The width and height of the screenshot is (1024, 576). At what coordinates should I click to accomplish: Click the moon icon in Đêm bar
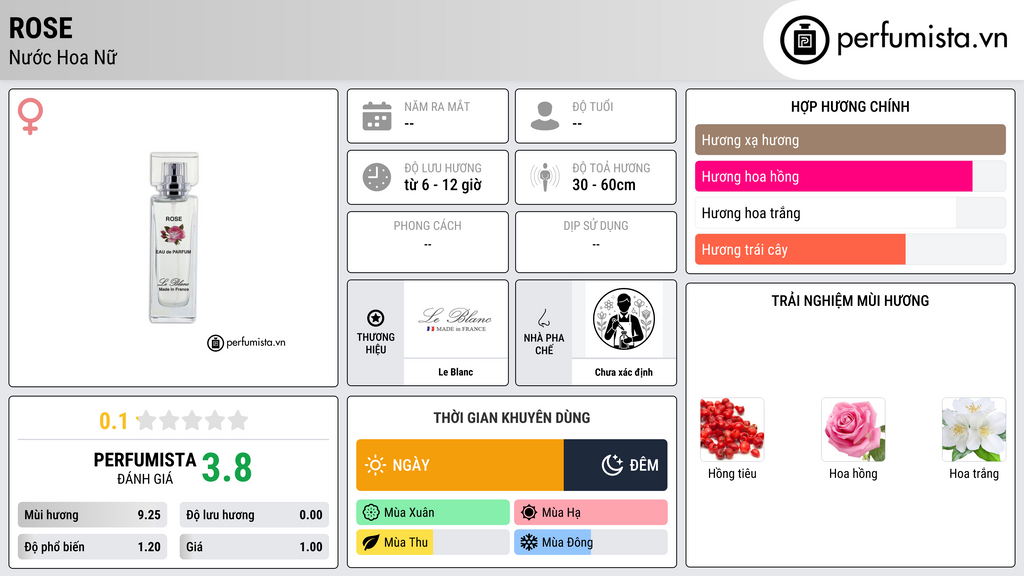click(x=612, y=465)
